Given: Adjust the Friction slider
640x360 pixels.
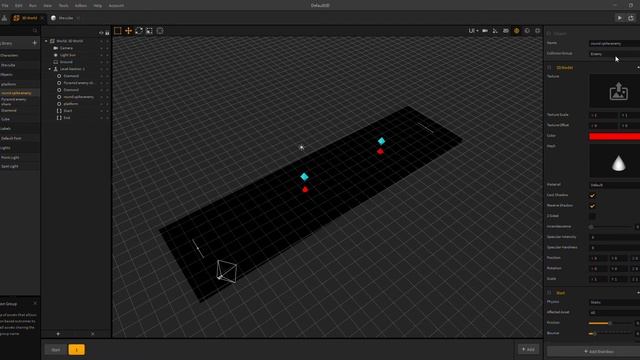Looking at the screenshot, I should (x=611, y=323).
